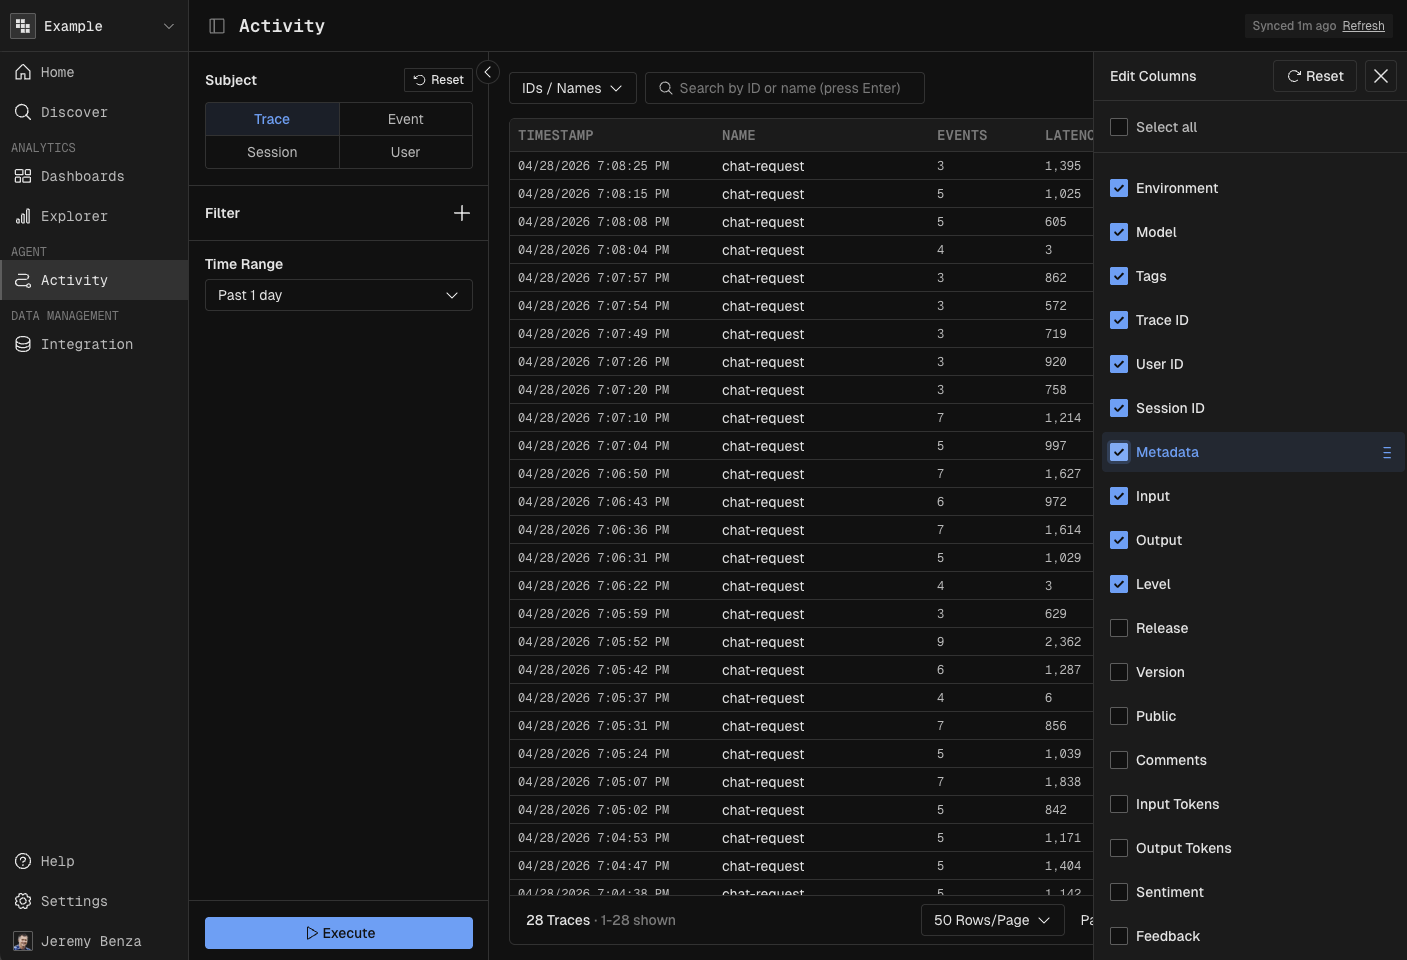The height and width of the screenshot is (960, 1407).
Task: Collapse the filter panel with arrow icon
Action: pyautogui.click(x=488, y=72)
